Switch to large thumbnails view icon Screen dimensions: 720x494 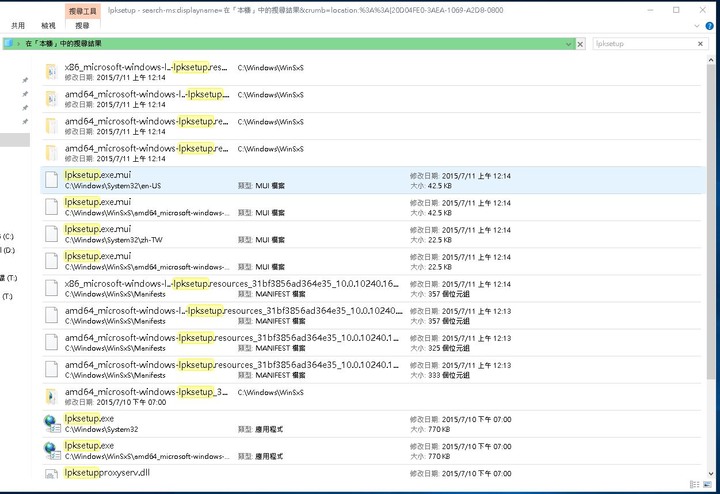pyautogui.click(x=709, y=485)
